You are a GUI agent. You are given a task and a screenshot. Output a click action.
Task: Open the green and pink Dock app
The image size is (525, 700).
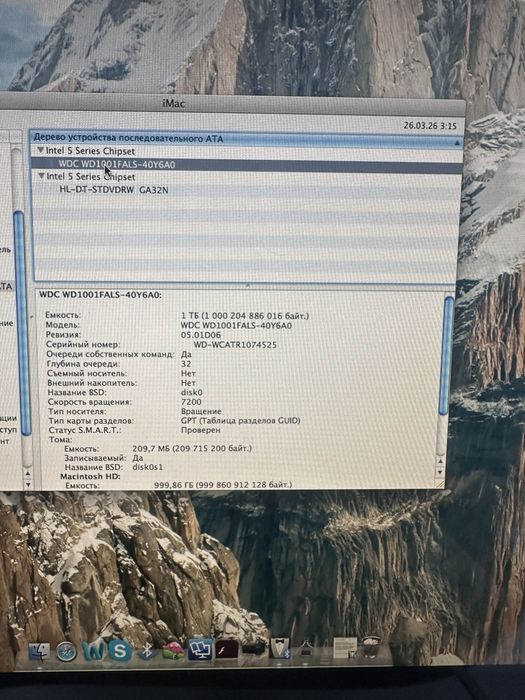point(173,650)
